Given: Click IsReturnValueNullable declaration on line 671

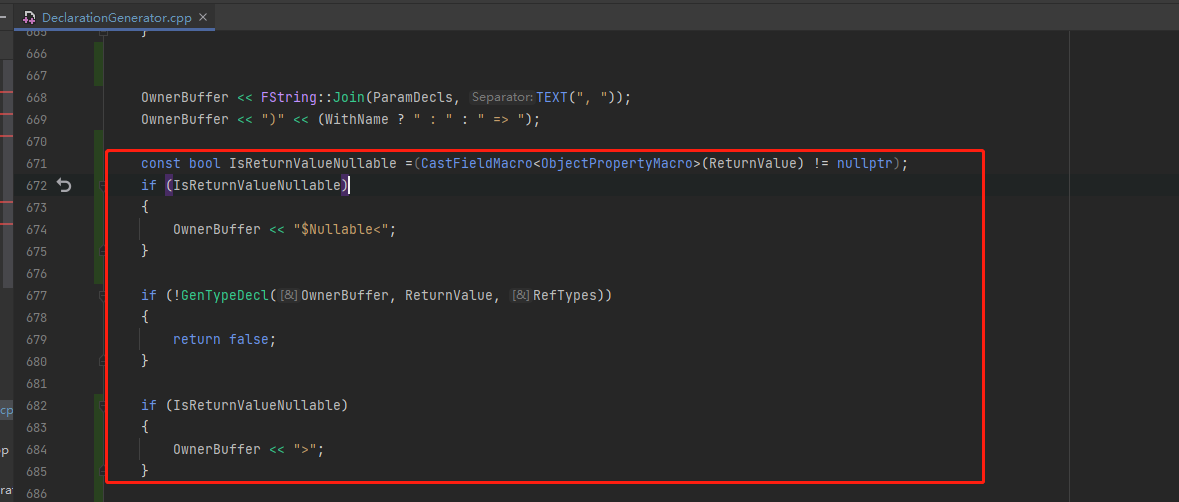Looking at the screenshot, I should click(312, 164).
